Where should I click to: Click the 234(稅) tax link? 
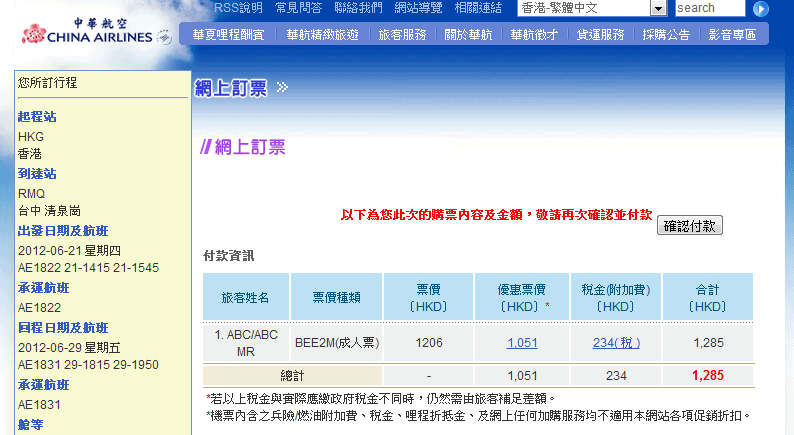(616, 343)
